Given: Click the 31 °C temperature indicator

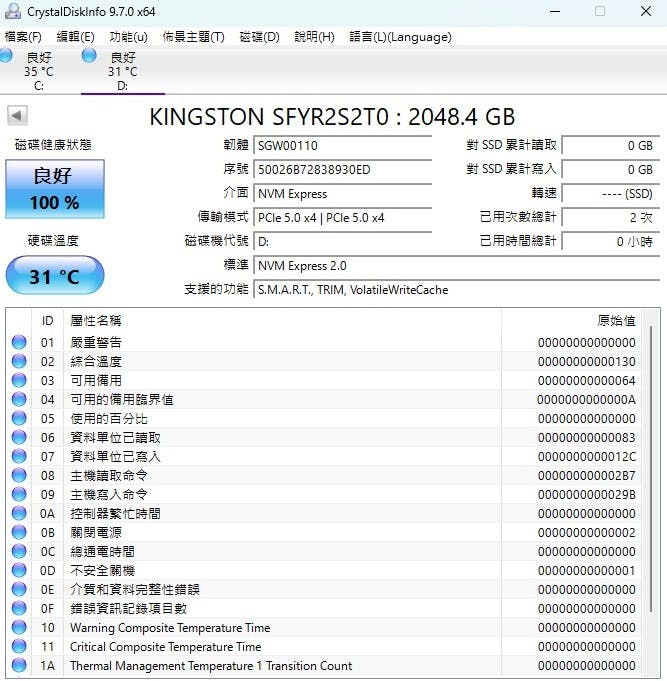Looking at the screenshot, I should (x=55, y=276).
